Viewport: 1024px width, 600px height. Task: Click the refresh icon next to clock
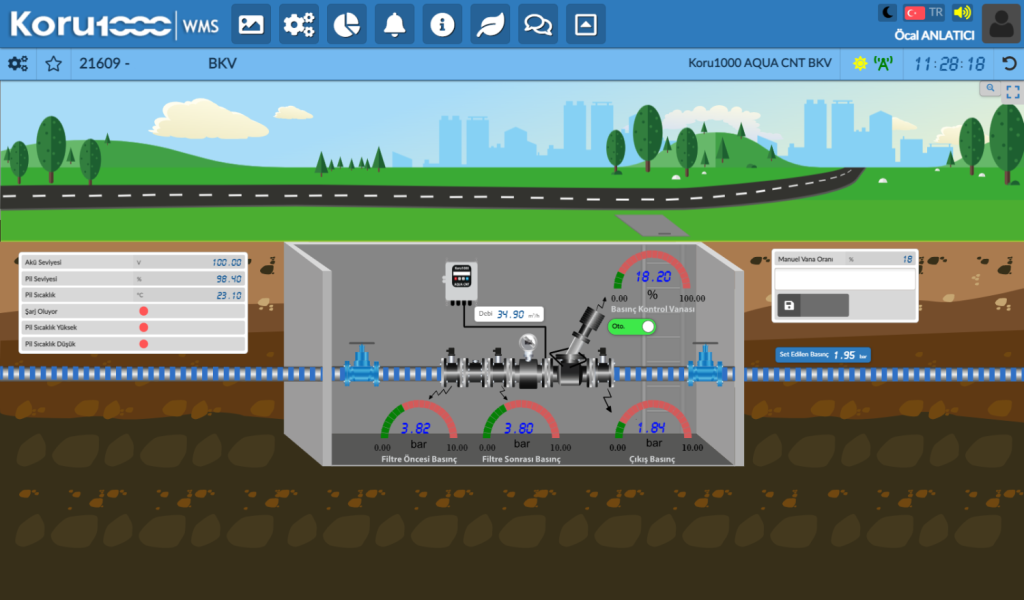tap(1009, 63)
